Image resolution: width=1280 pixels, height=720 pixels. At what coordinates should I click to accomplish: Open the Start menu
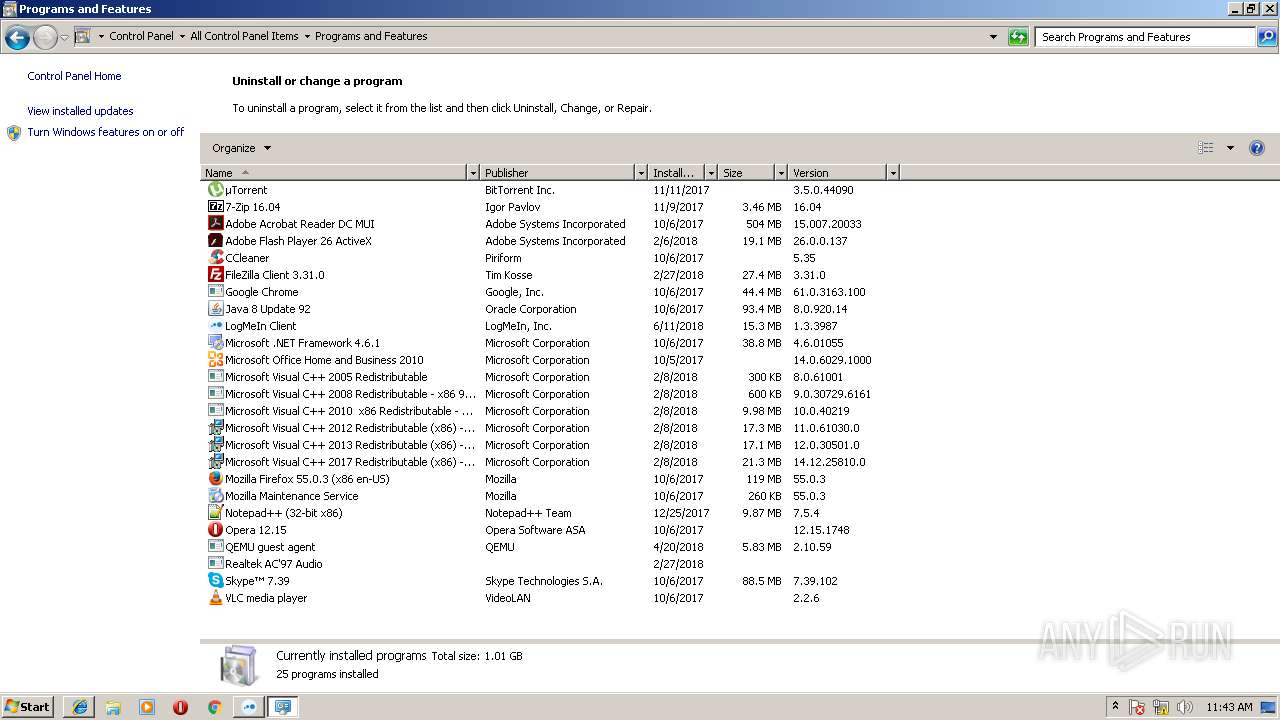coord(28,707)
